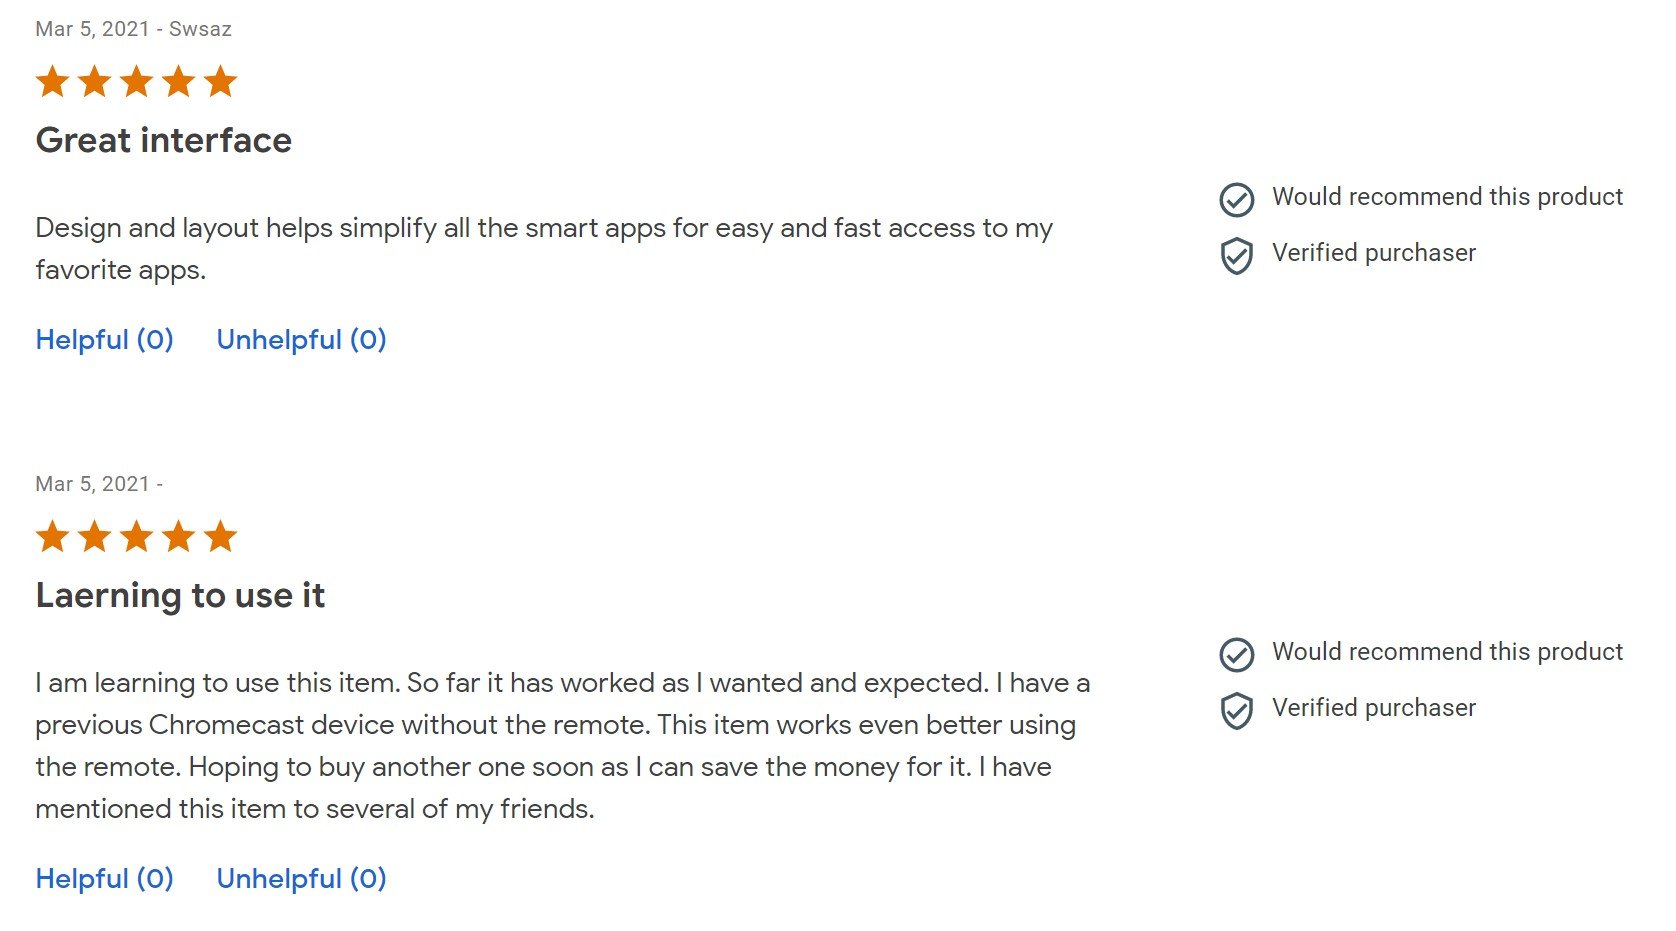
Task: Mark the Great interface review as Unhelpful
Action: [301, 340]
